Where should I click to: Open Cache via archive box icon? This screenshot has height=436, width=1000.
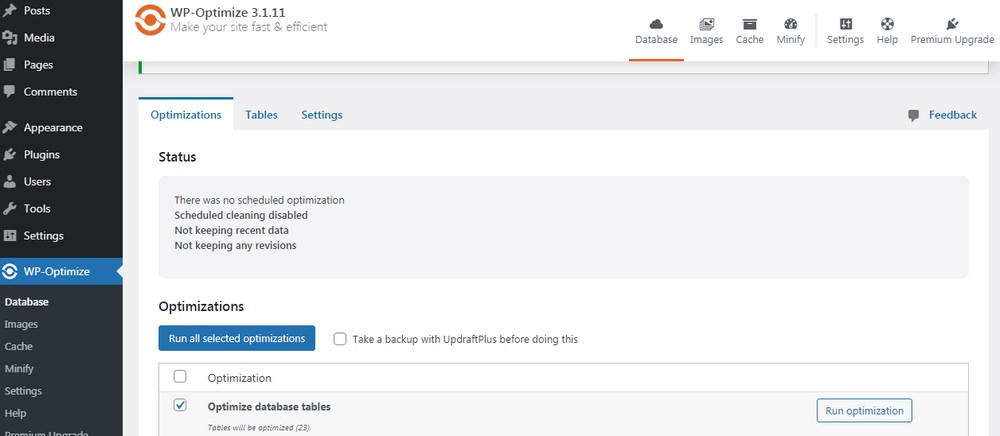tap(749, 24)
